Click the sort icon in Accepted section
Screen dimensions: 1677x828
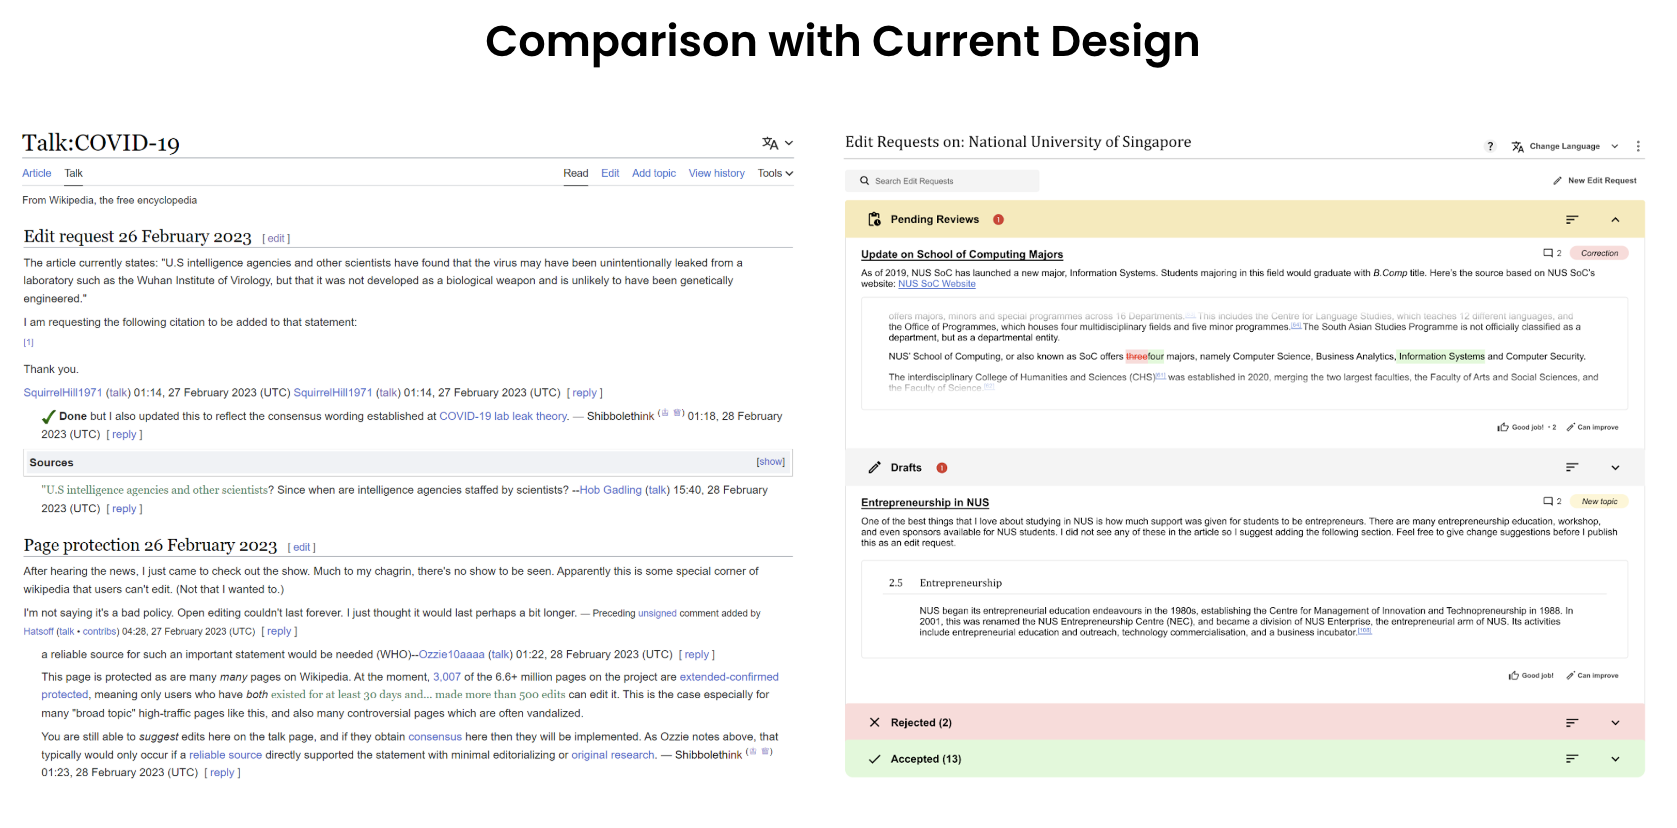1572,759
